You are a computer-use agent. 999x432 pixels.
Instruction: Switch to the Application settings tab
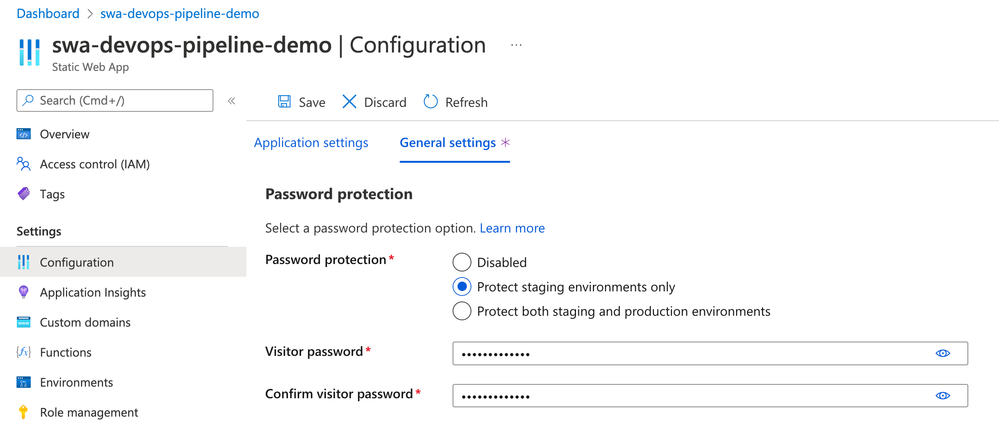[311, 143]
